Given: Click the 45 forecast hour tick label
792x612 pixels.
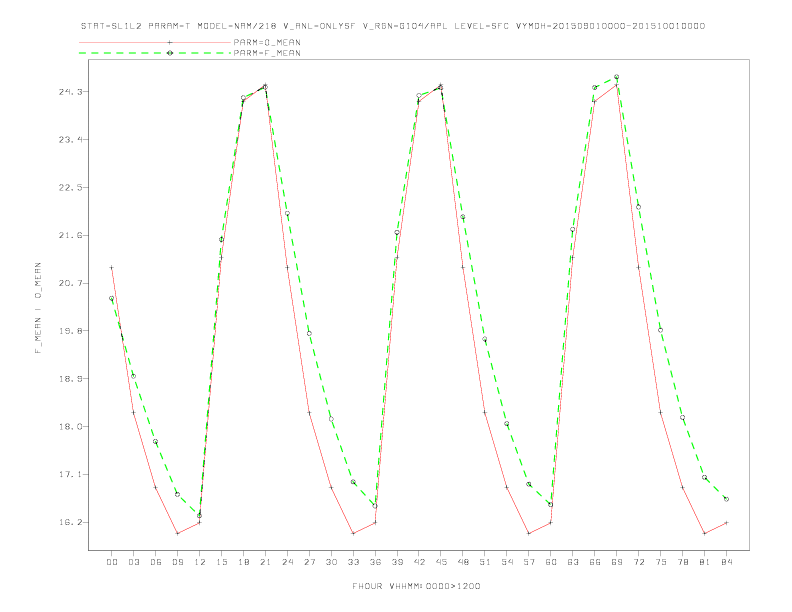Looking at the screenshot, I should (x=441, y=562).
